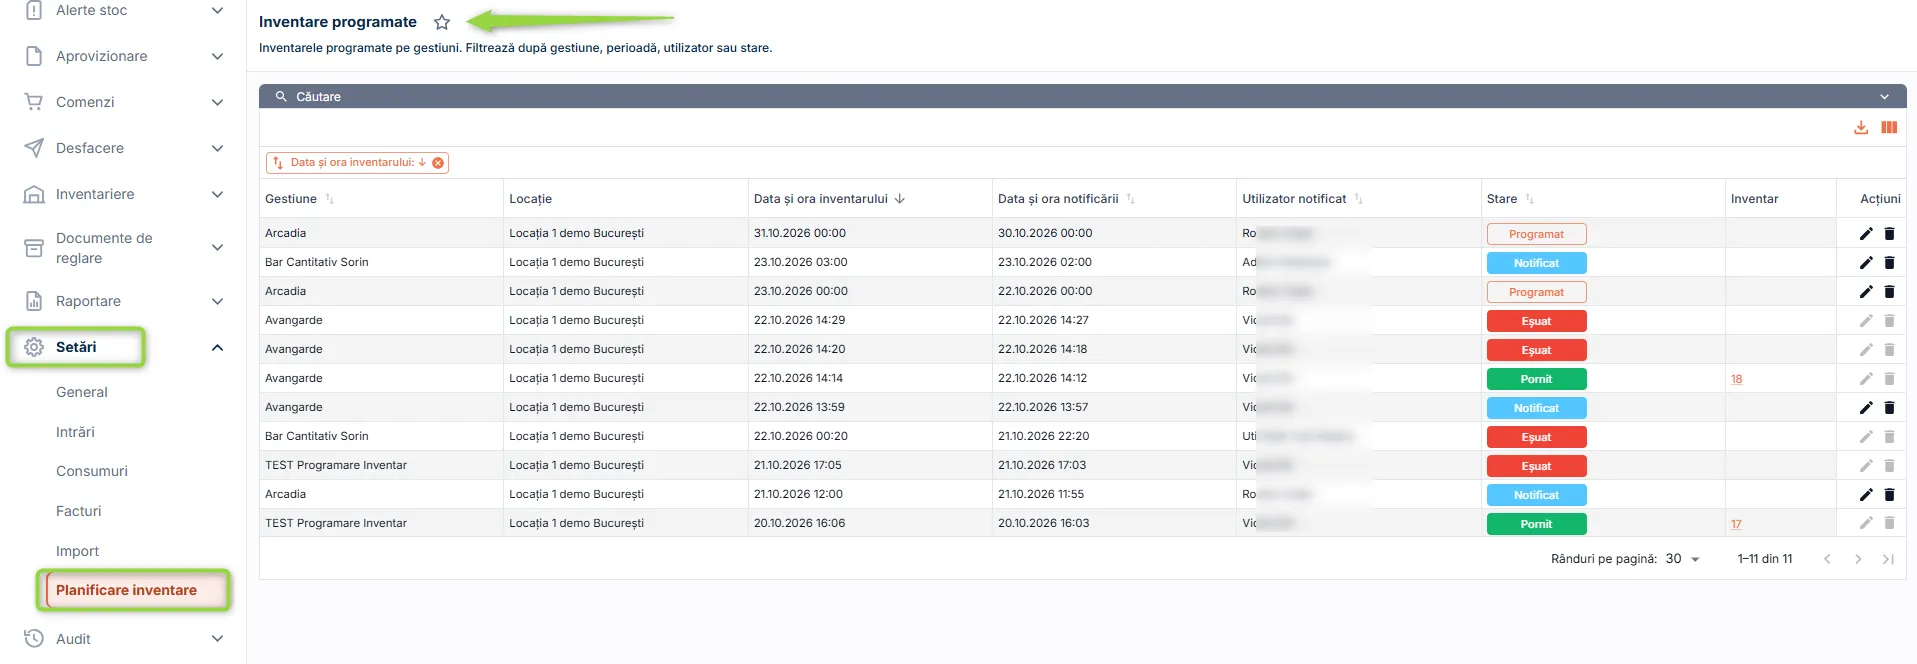Sort the table by Stare column
This screenshot has height=664, width=1917.
click(x=1530, y=199)
